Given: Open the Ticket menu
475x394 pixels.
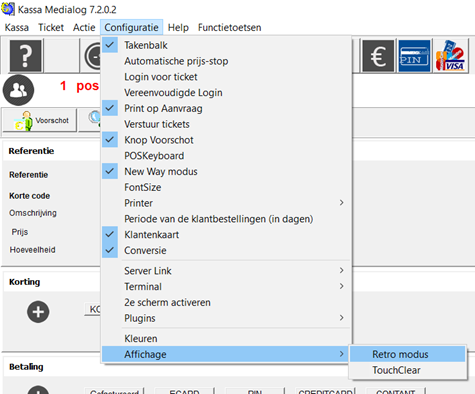Looking at the screenshot, I should [51, 27].
